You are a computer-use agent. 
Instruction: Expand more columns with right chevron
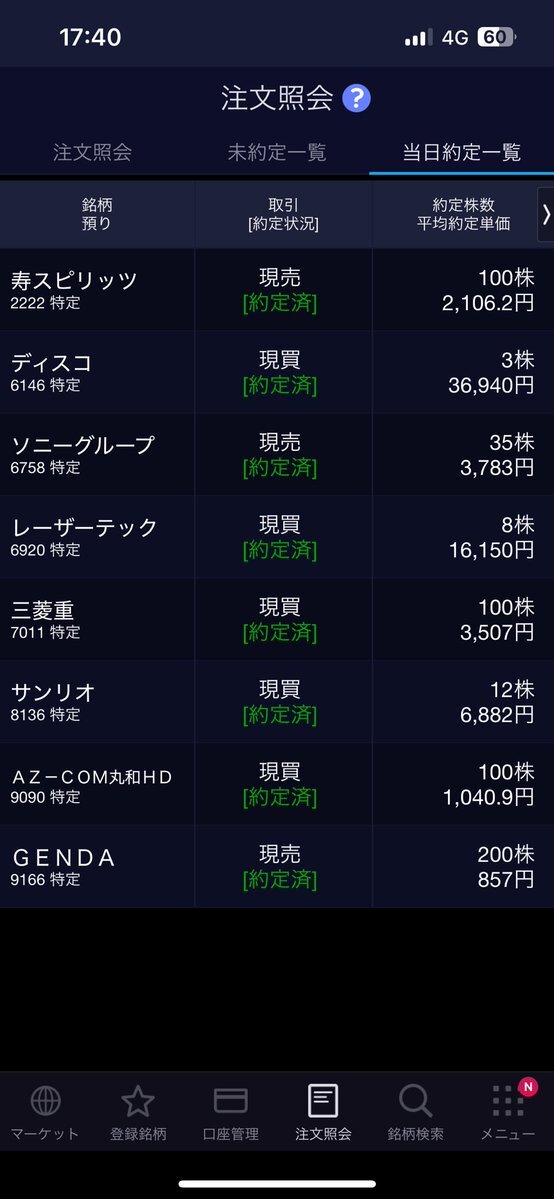546,215
